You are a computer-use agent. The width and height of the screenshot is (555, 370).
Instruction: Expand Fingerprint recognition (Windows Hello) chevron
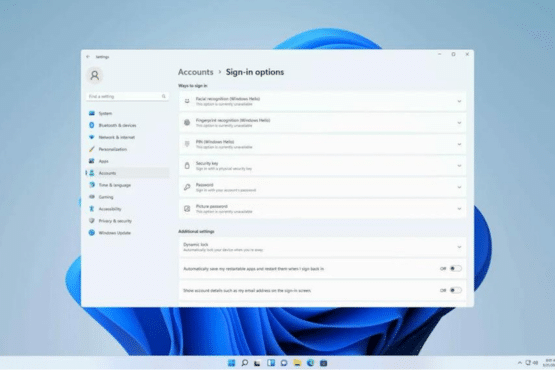[x=459, y=123]
